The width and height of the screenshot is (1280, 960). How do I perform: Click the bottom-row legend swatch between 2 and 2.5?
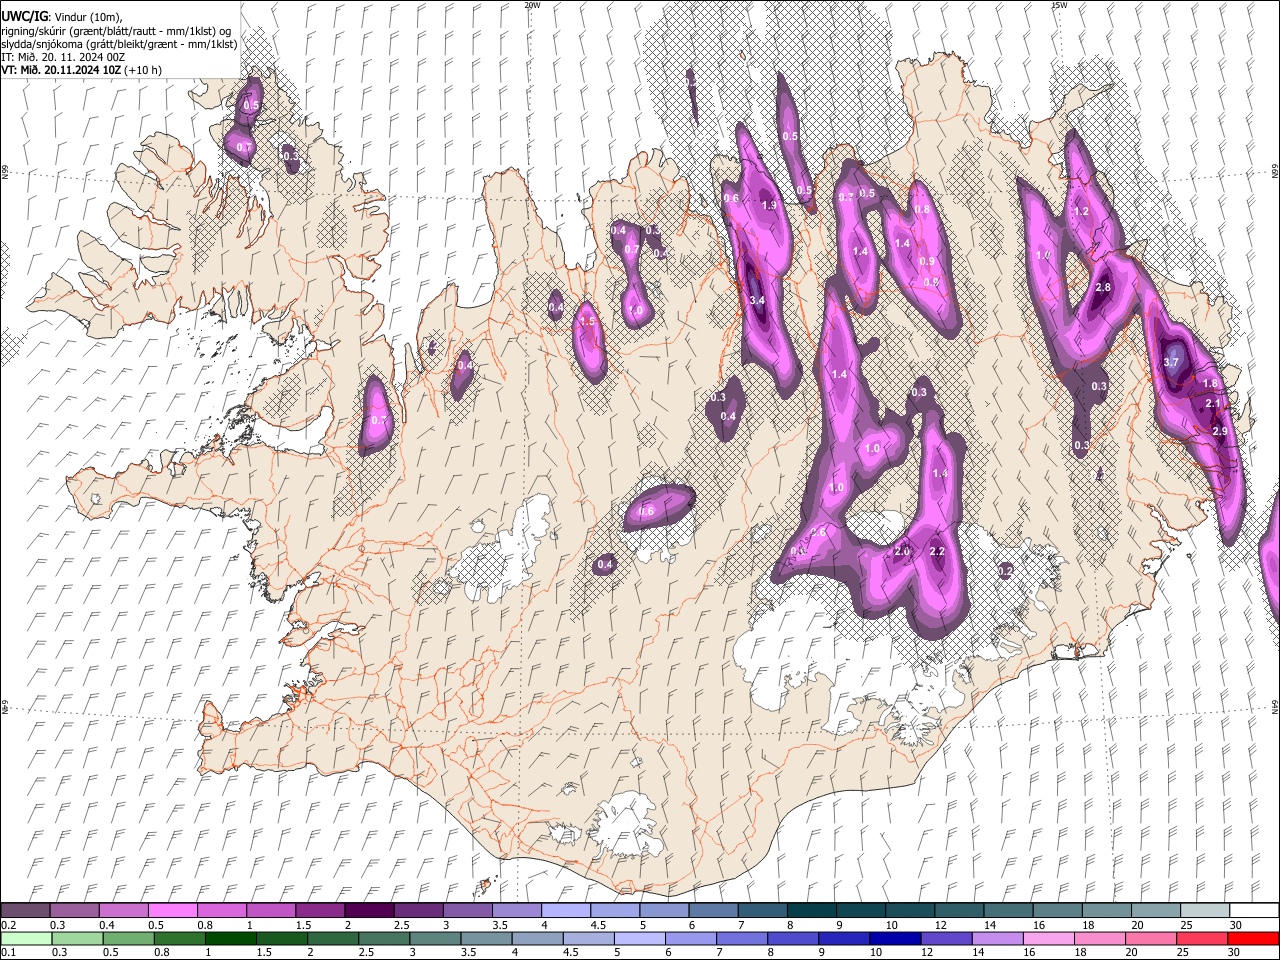[332, 938]
